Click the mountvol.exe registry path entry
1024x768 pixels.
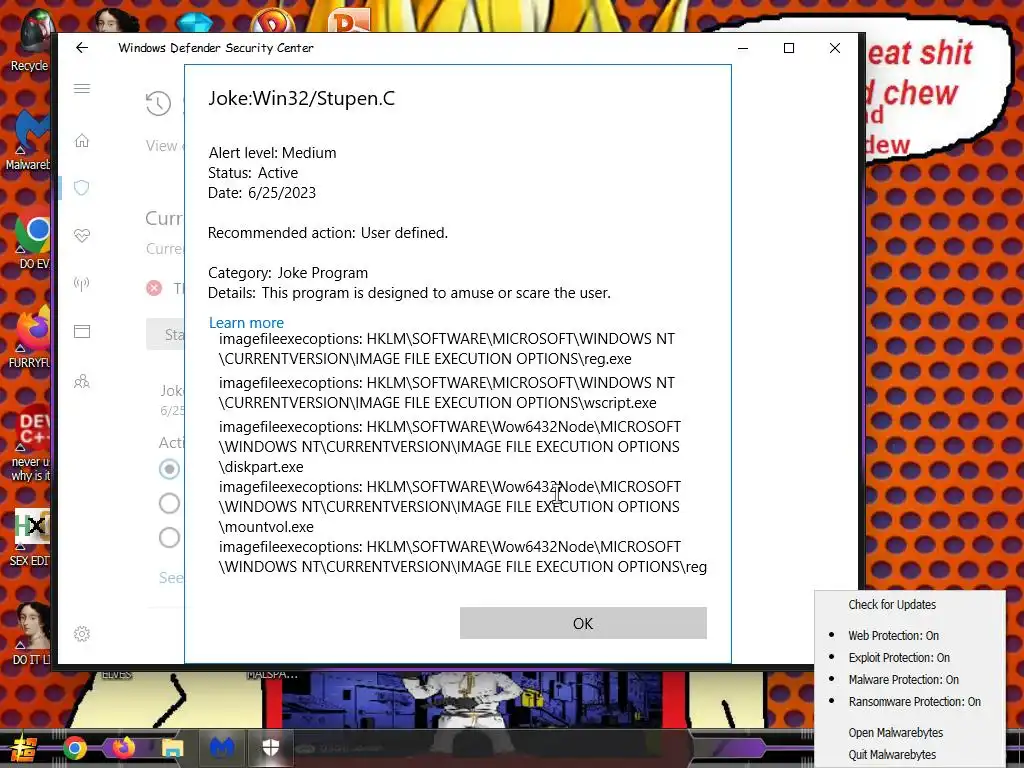[450, 507]
